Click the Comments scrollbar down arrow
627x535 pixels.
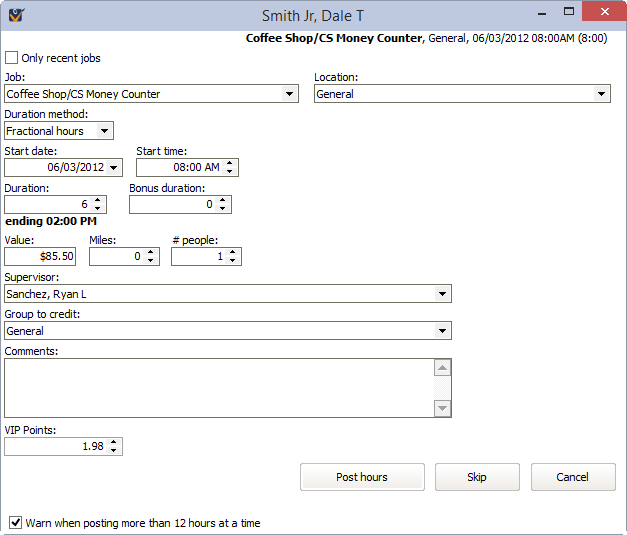pos(442,408)
